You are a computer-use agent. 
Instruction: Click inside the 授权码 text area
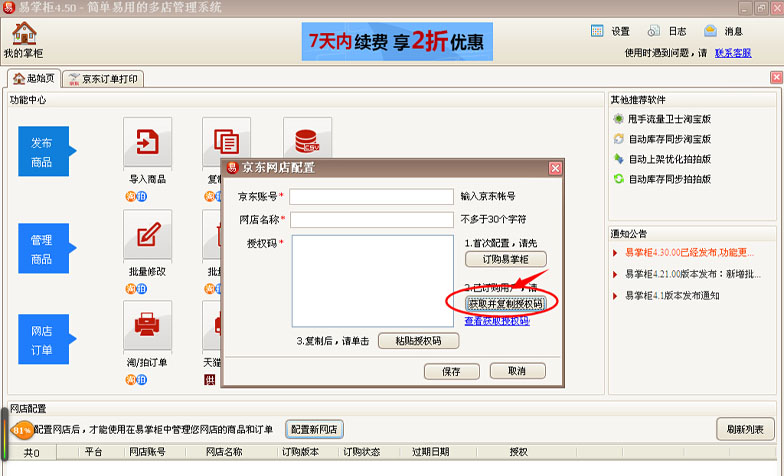372,281
